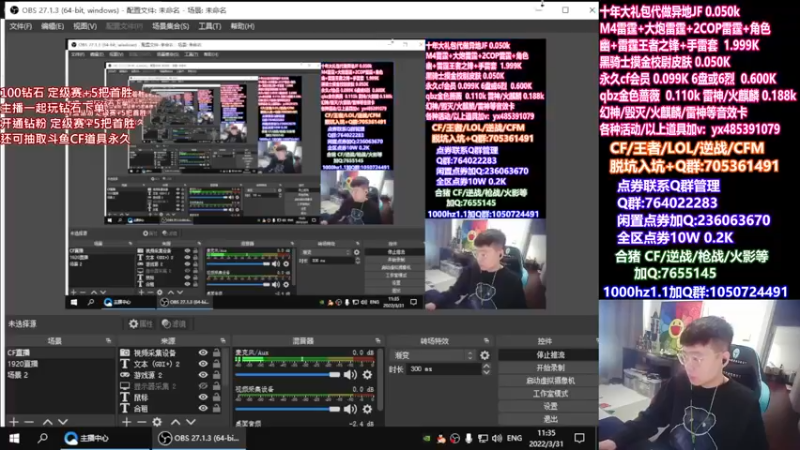Screen dimensions: 800x450
Task: Open the 帮助(H) menu
Action: [x=242, y=26]
